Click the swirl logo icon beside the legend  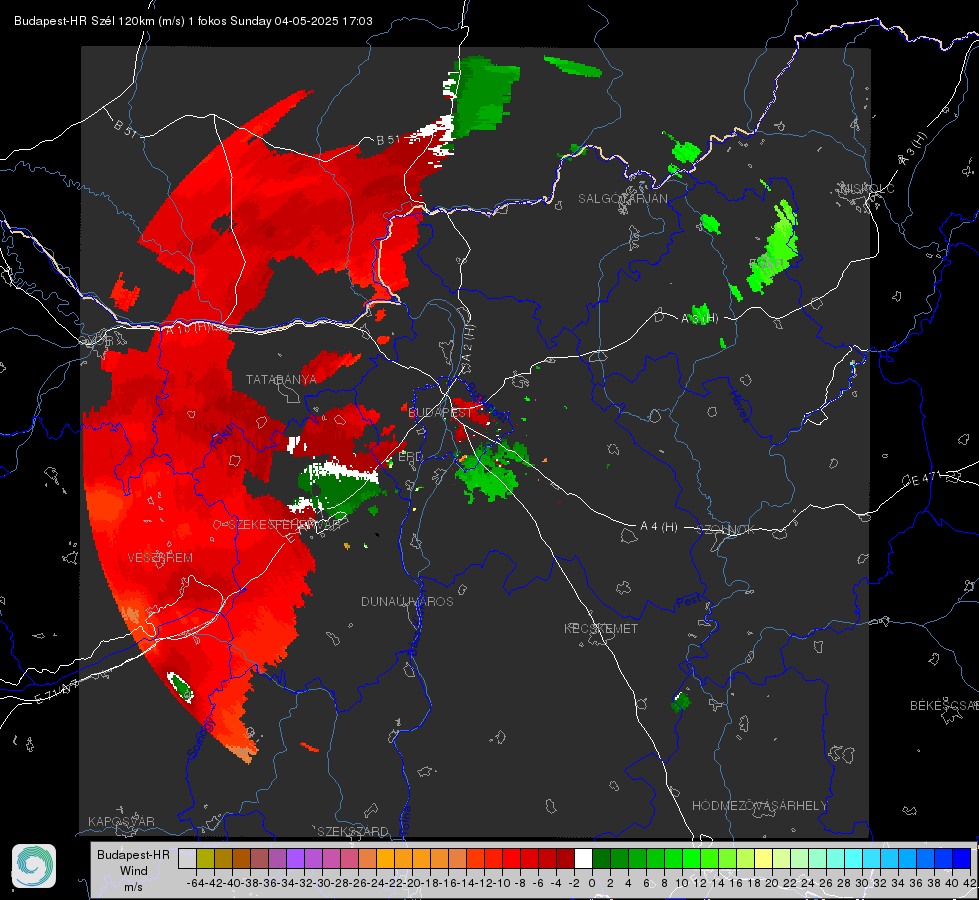pyautogui.click(x=34, y=866)
